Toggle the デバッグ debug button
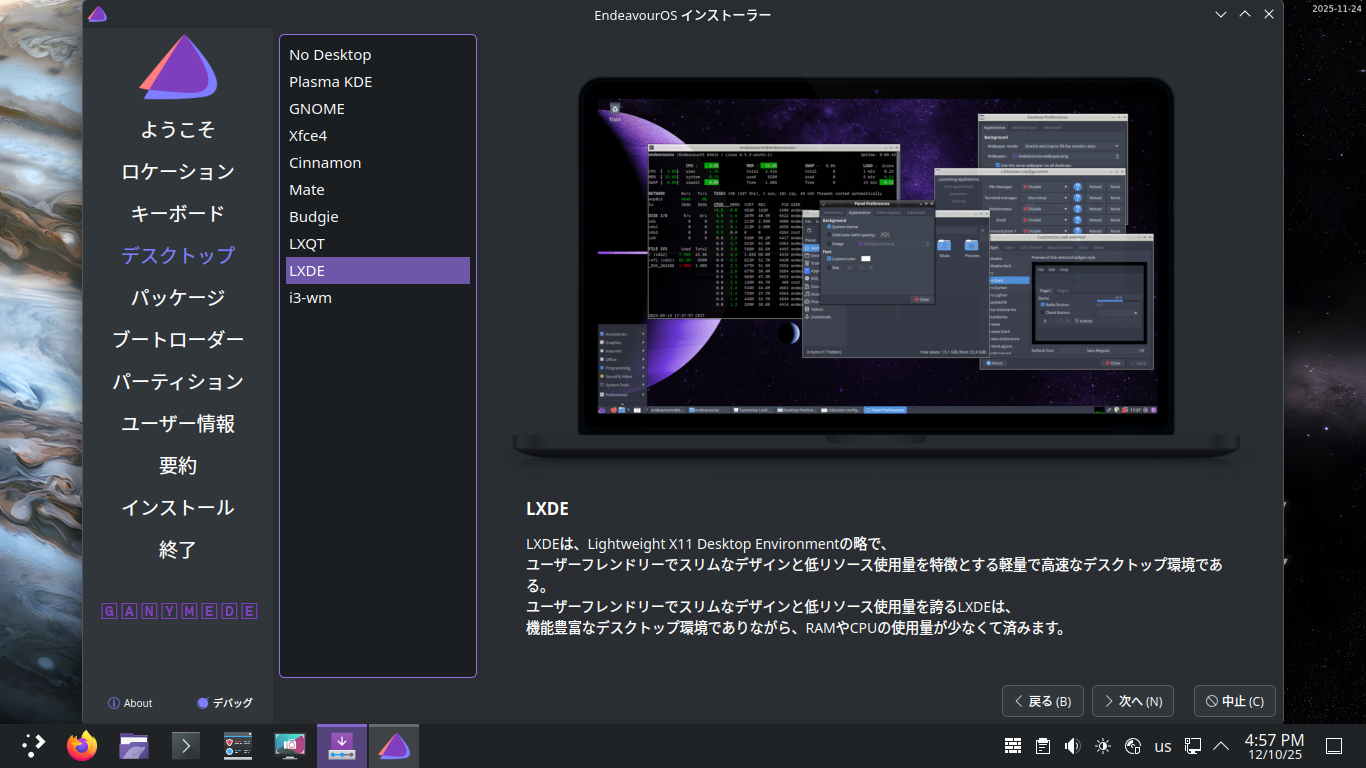Image resolution: width=1366 pixels, height=768 pixels. [225, 703]
